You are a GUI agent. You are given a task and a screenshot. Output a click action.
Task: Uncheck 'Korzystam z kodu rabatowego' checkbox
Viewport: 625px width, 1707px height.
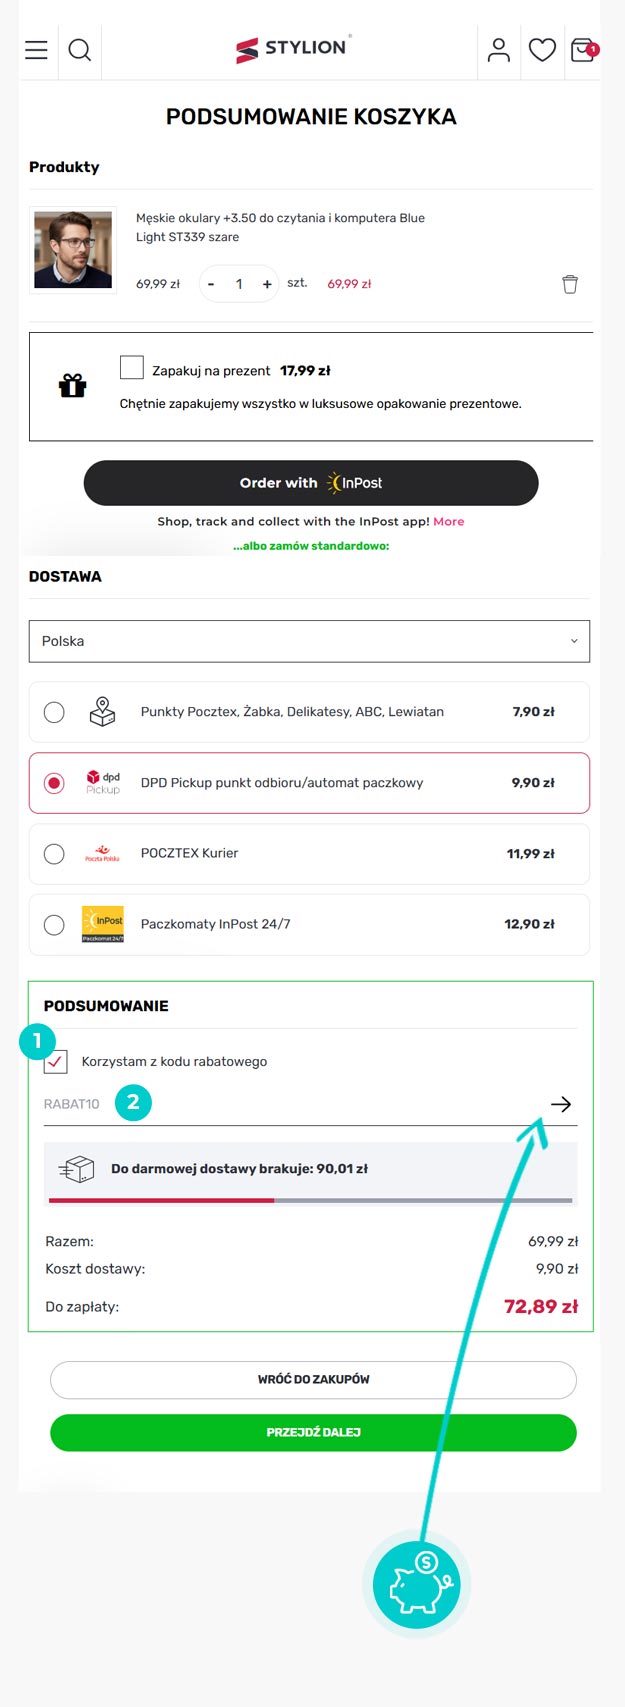56,1062
